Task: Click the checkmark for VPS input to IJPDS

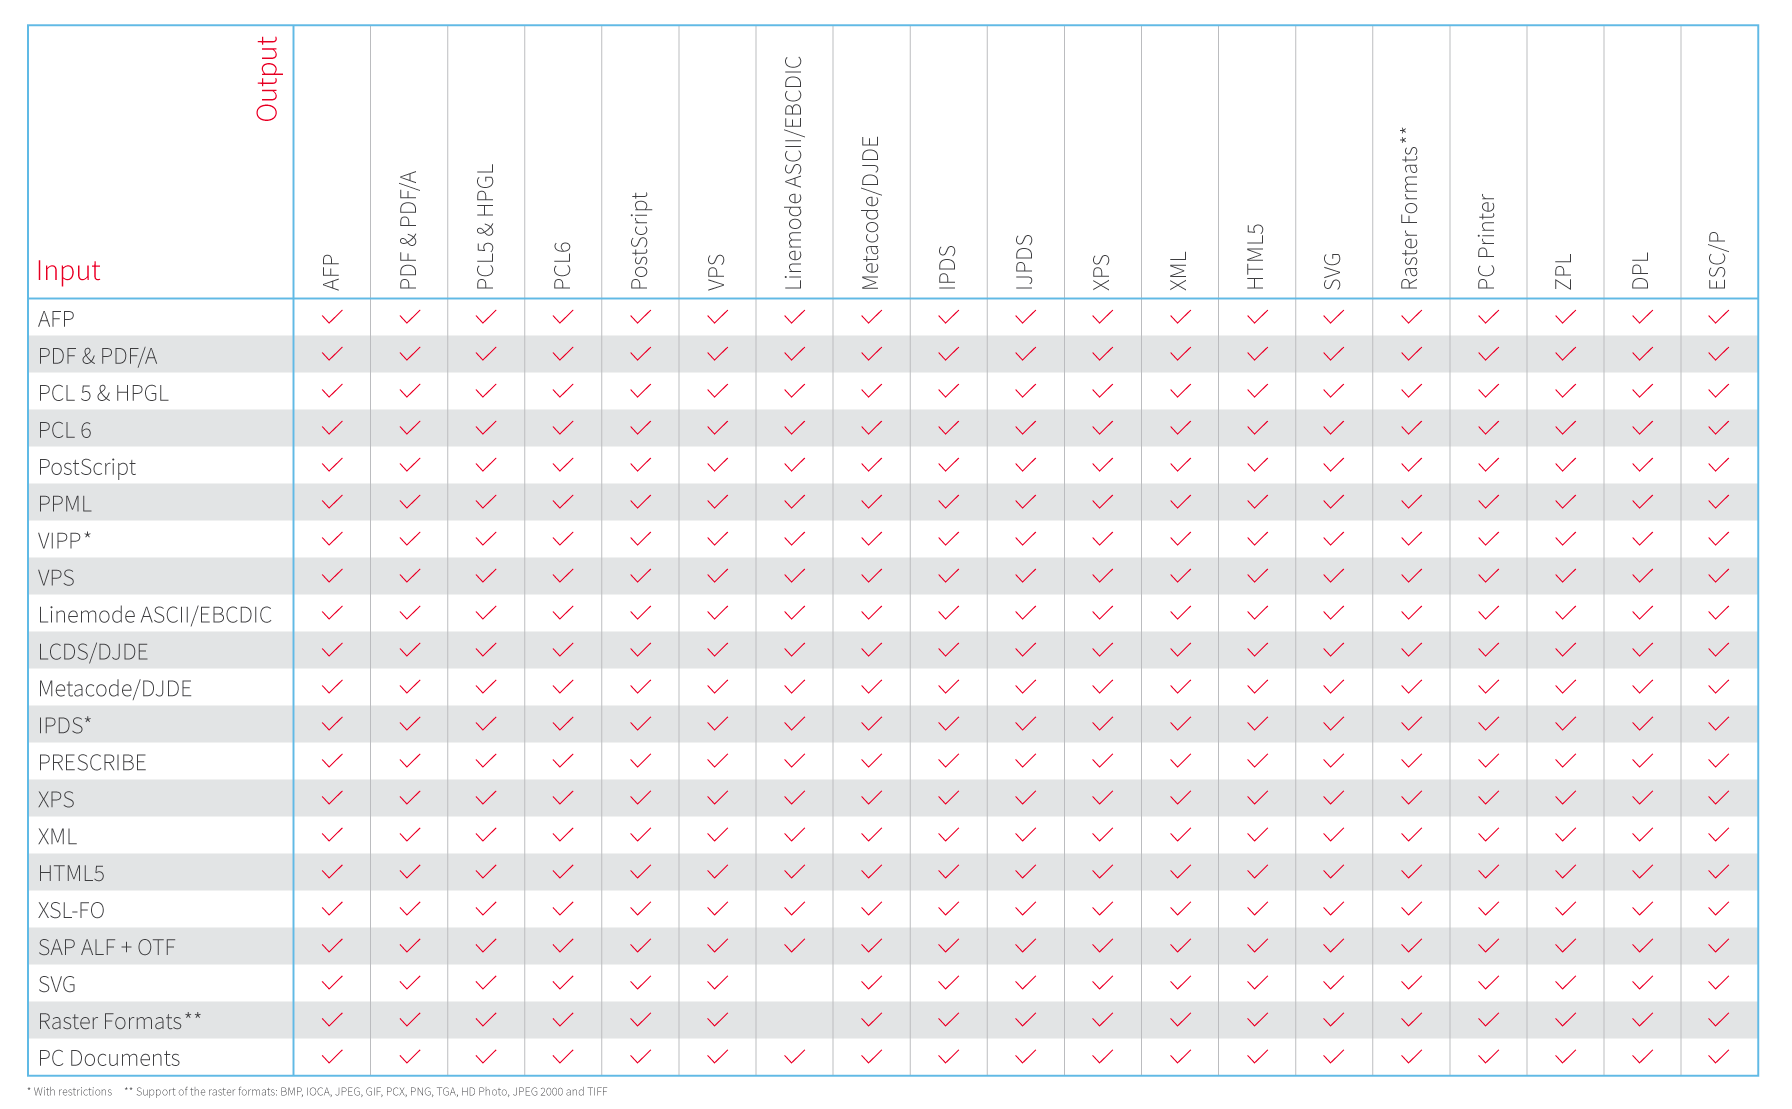Action: [1025, 576]
